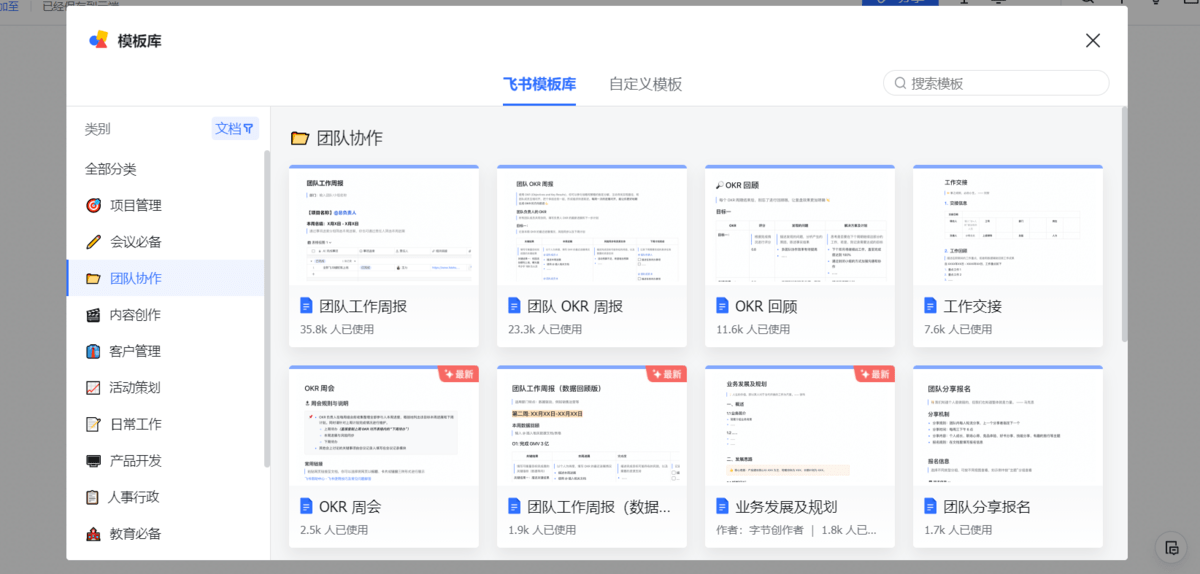The width and height of the screenshot is (1200, 574).
Task: Click the template grid vertical scrollbar
Action: [x=1124, y=225]
